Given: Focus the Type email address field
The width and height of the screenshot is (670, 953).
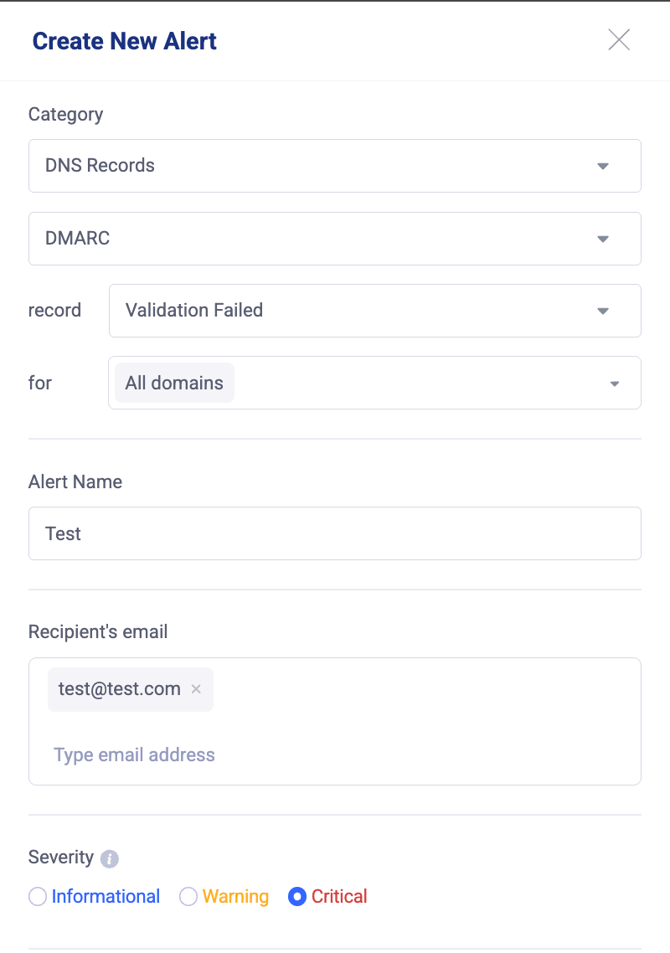Looking at the screenshot, I should click(134, 754).
